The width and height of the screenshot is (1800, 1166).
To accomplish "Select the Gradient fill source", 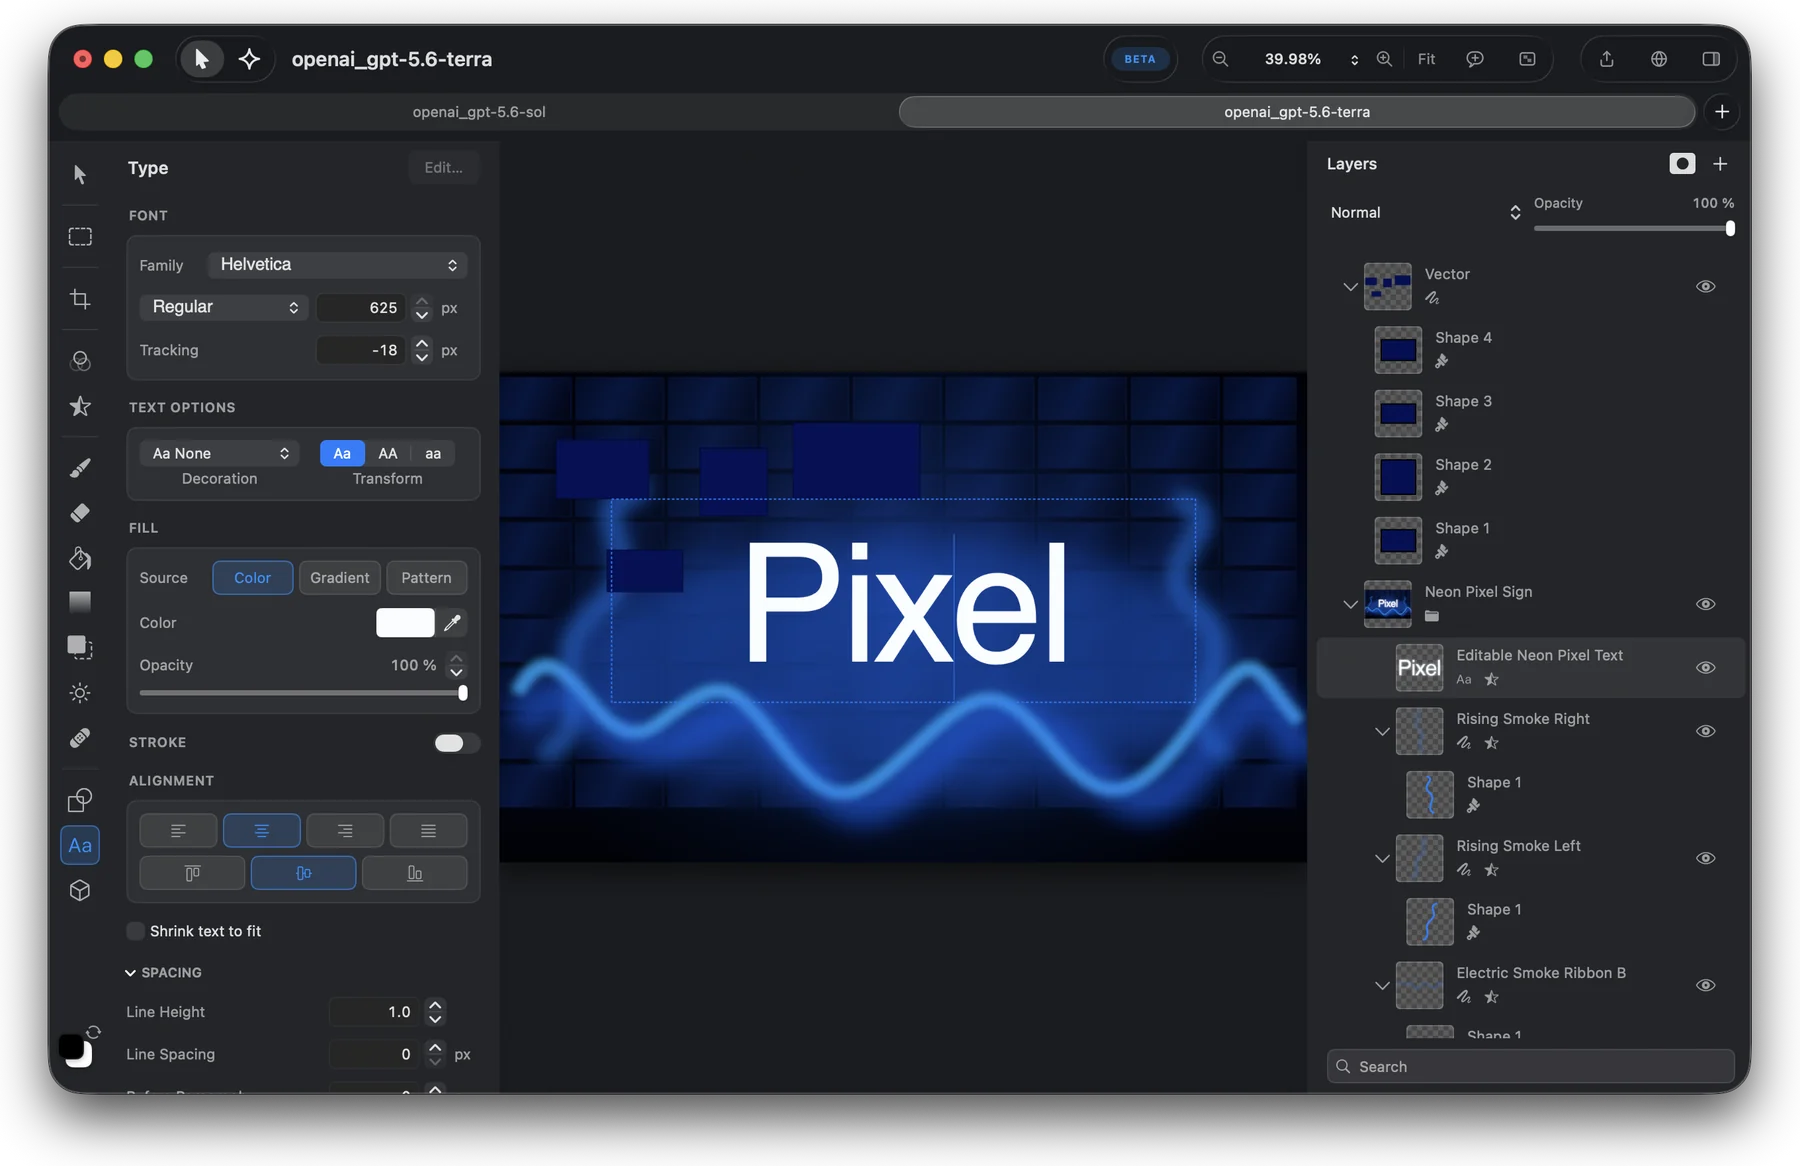I will coord(339,577).
